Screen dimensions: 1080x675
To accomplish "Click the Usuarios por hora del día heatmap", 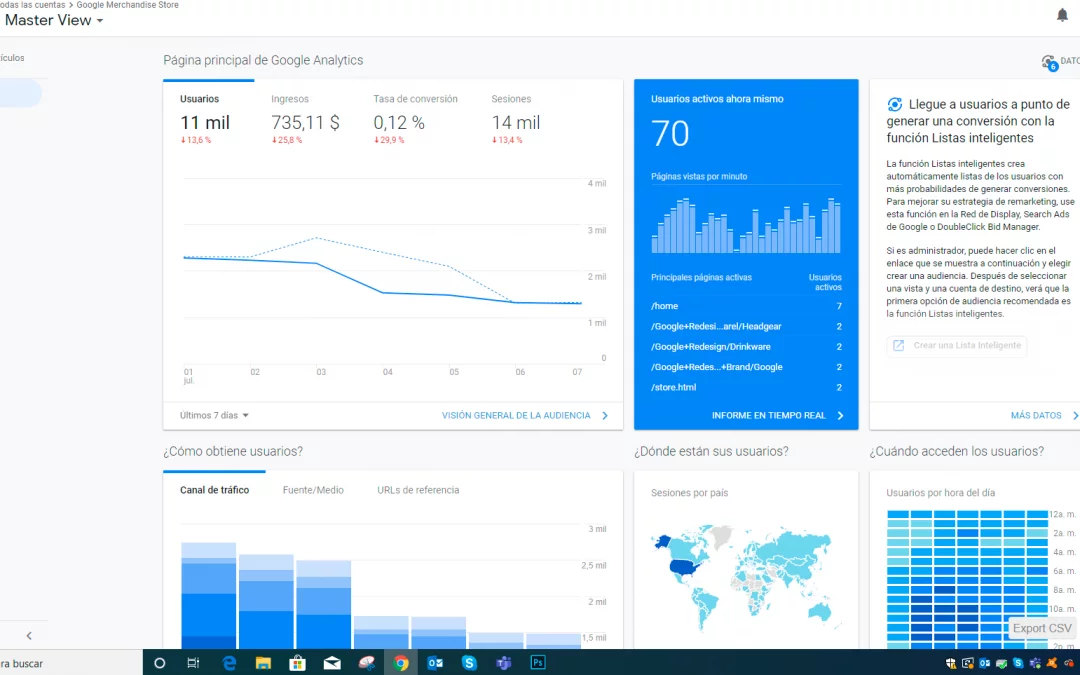I will click(967, 580).
